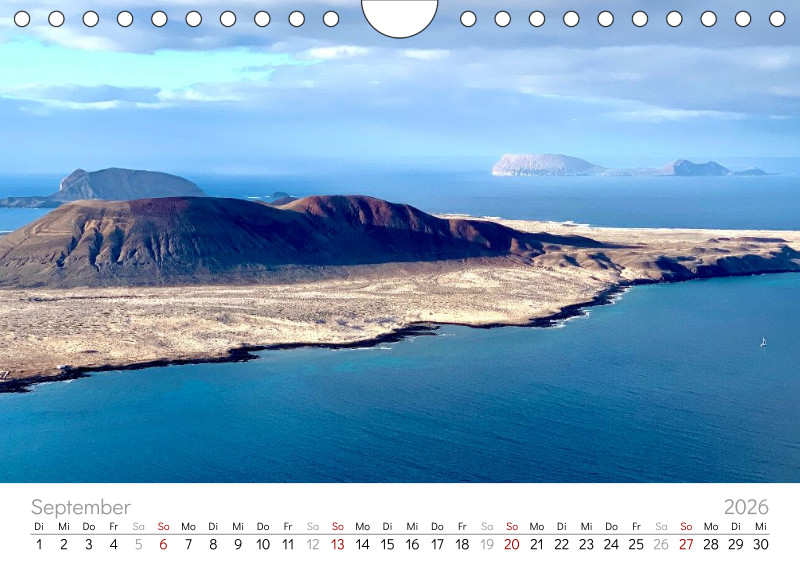Select date 15 in the calendar row
Viewport: 800px width, 563px height.
387,545
